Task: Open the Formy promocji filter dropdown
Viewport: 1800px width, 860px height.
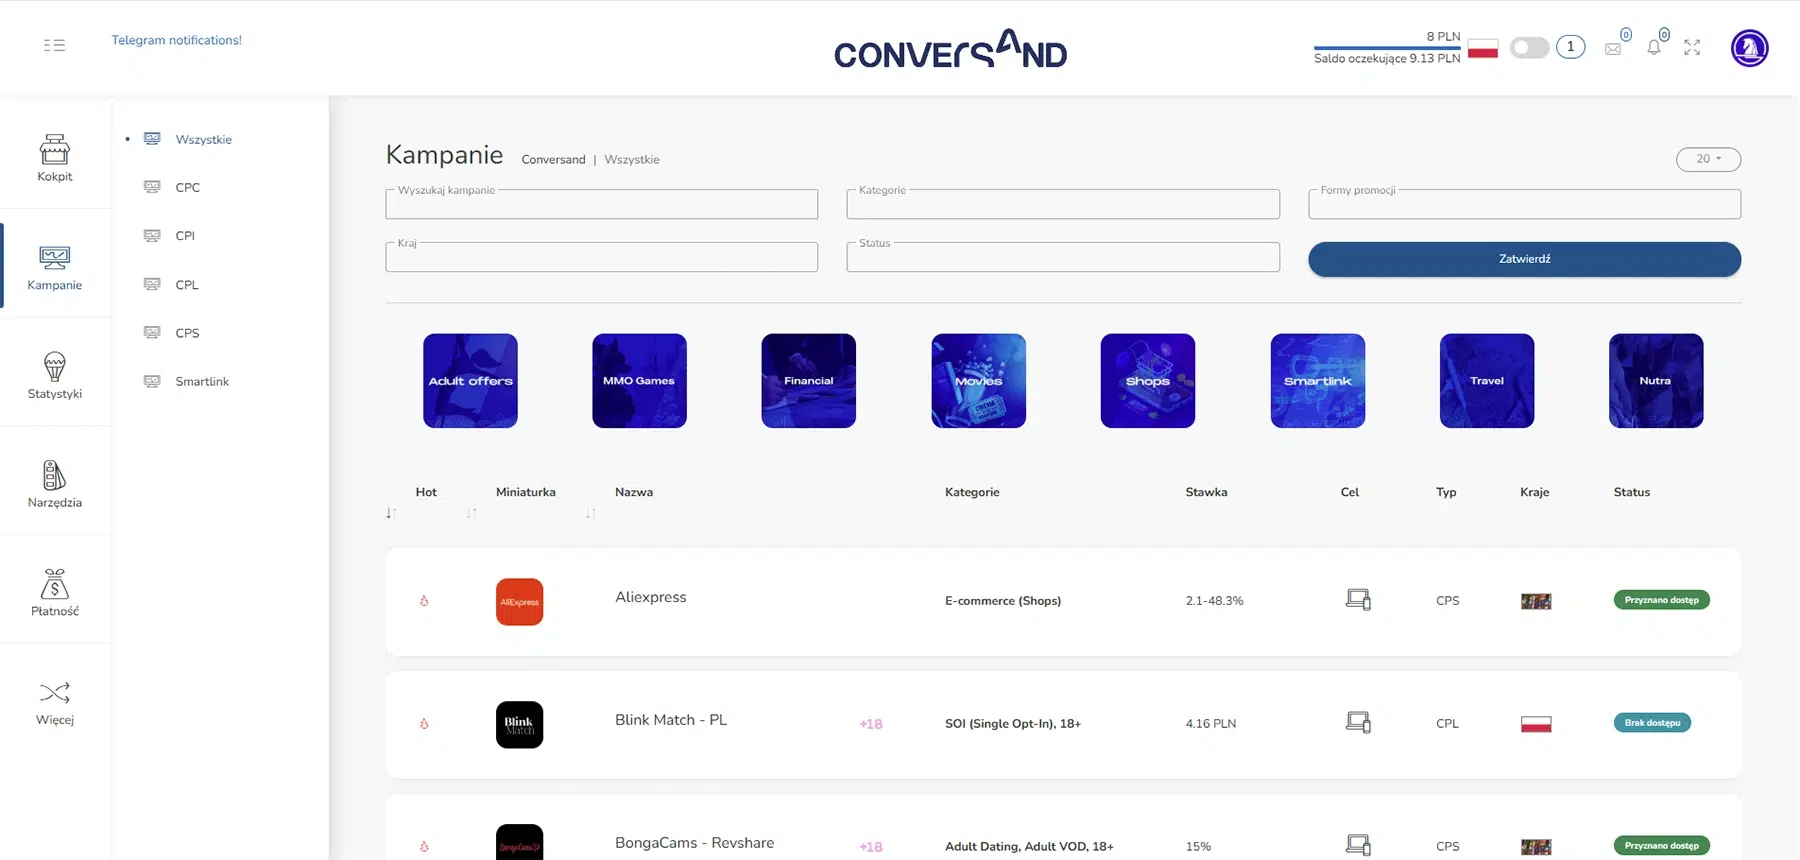Action: pyautogui.click(x=1524, y=204)
